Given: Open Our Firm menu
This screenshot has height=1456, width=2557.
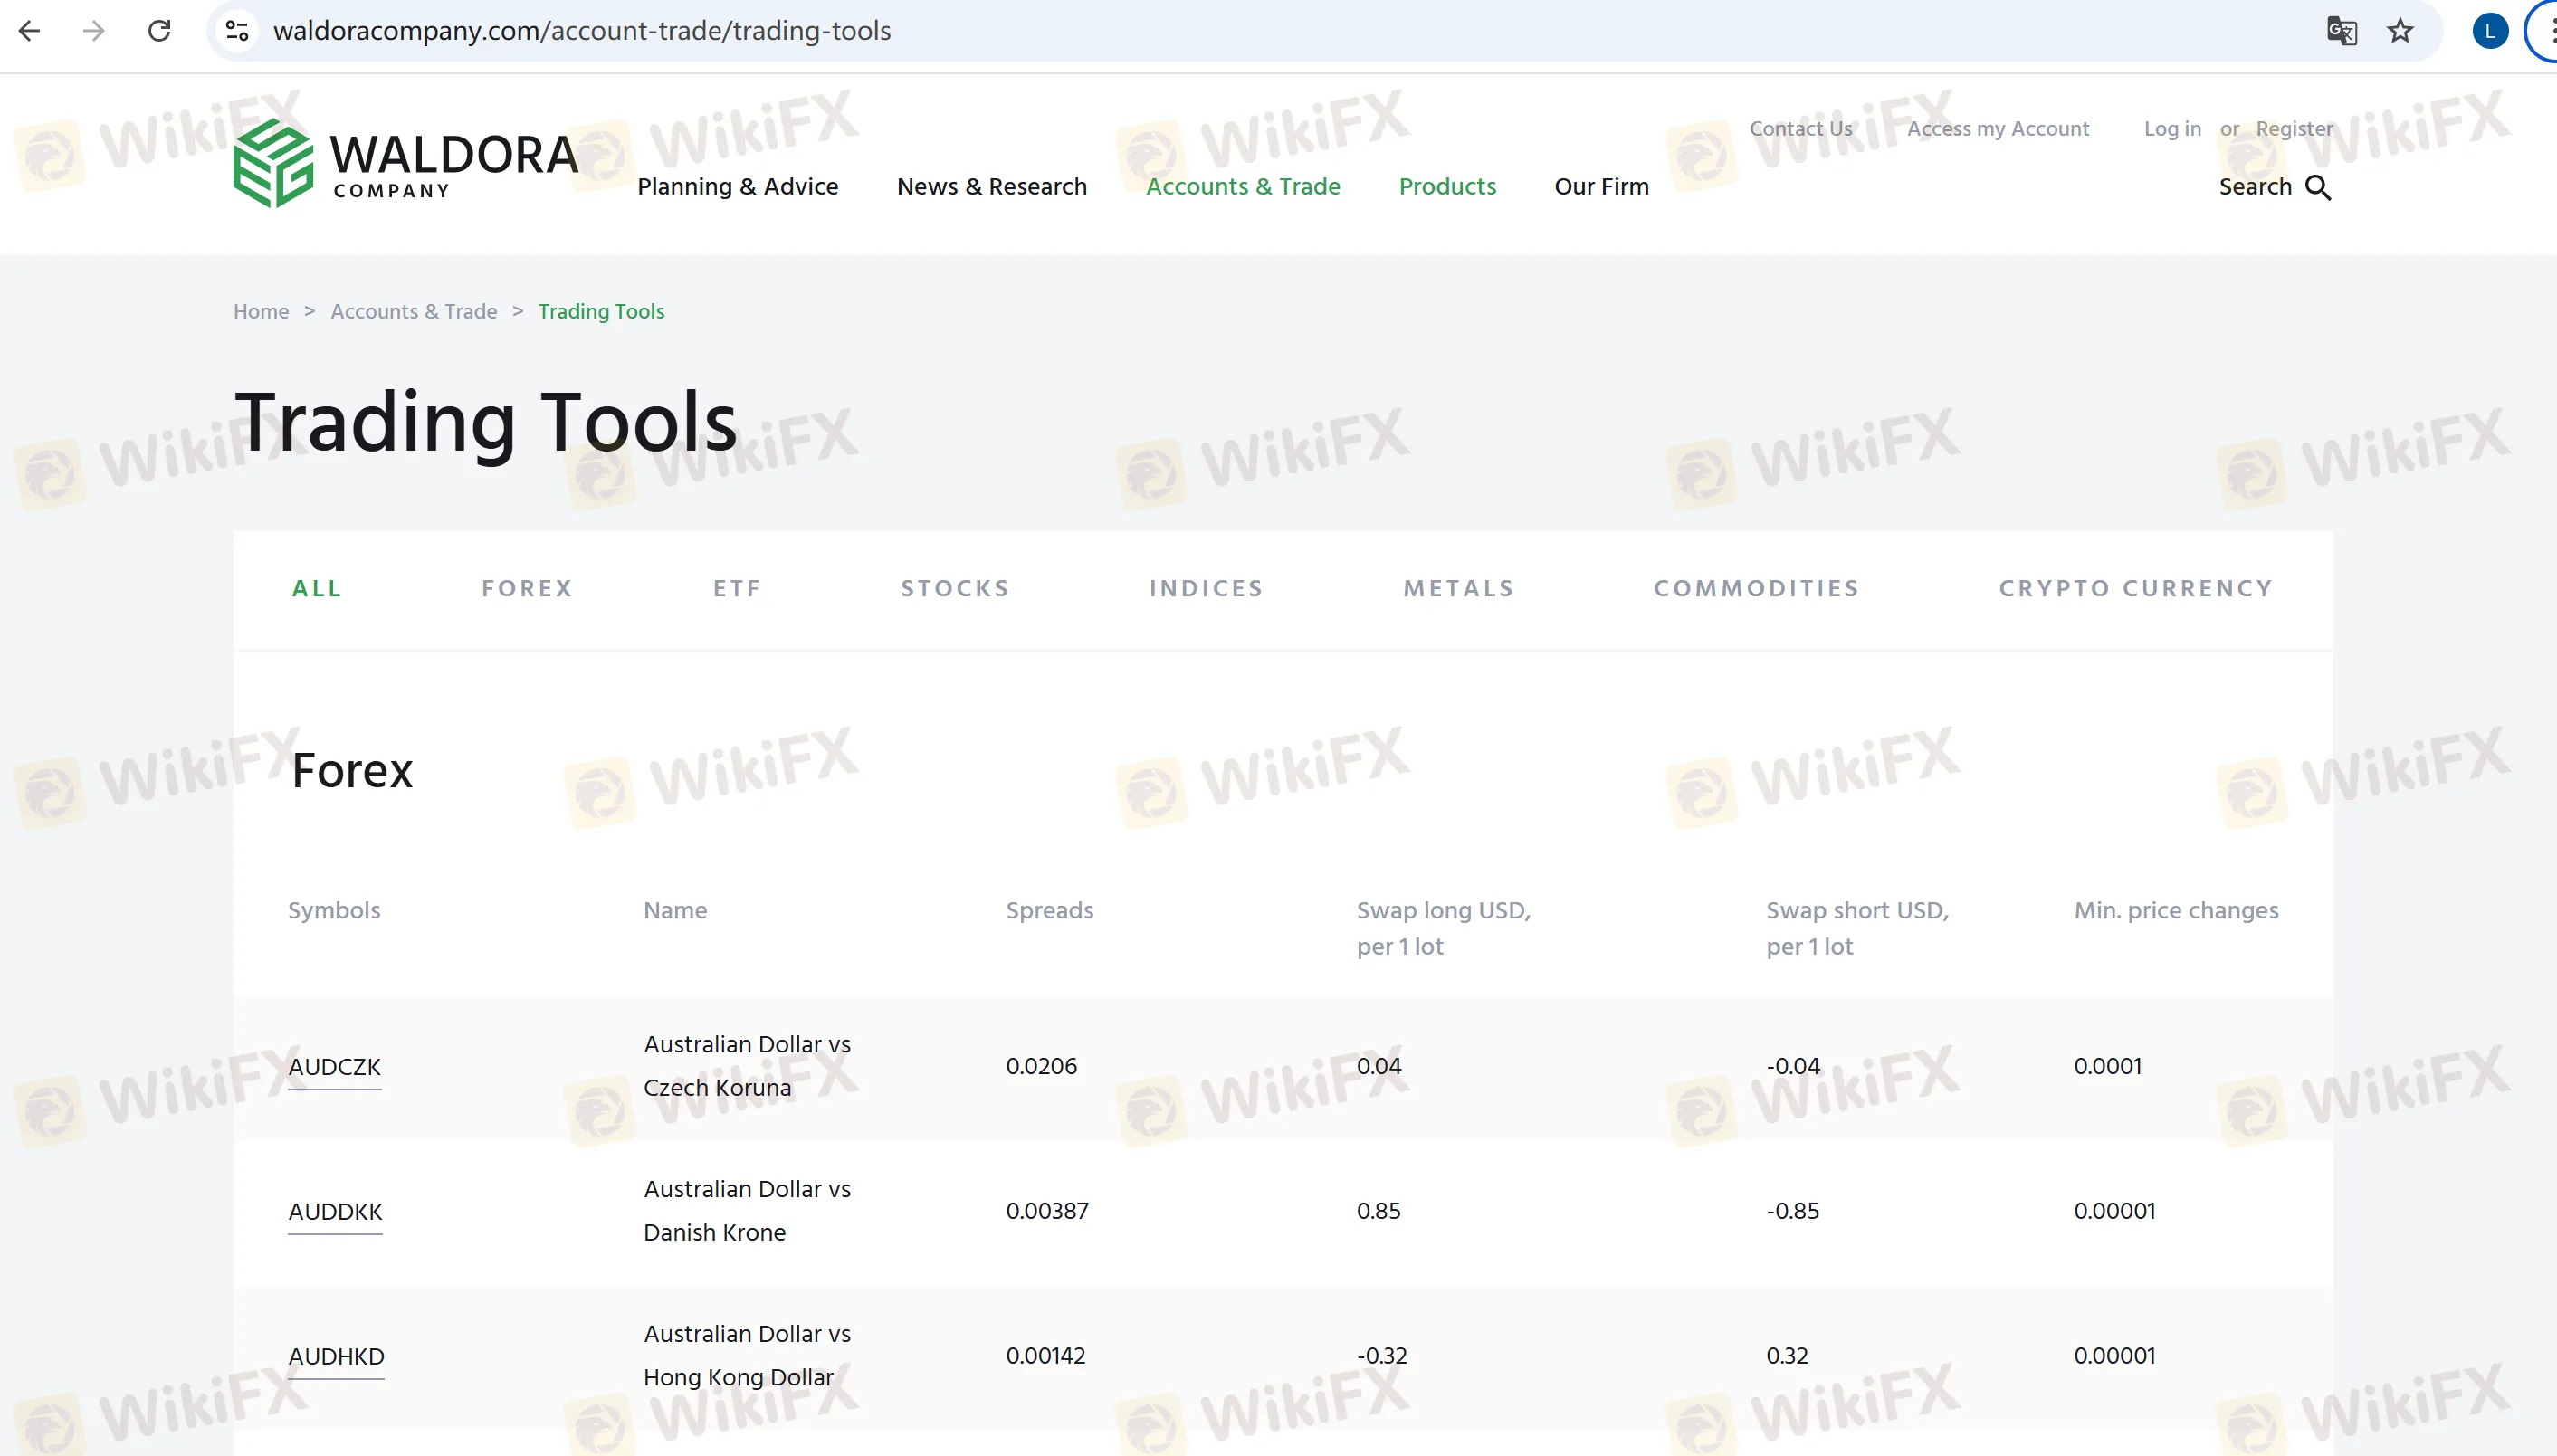Looking at the screenshot, I should coord(1601,186).
